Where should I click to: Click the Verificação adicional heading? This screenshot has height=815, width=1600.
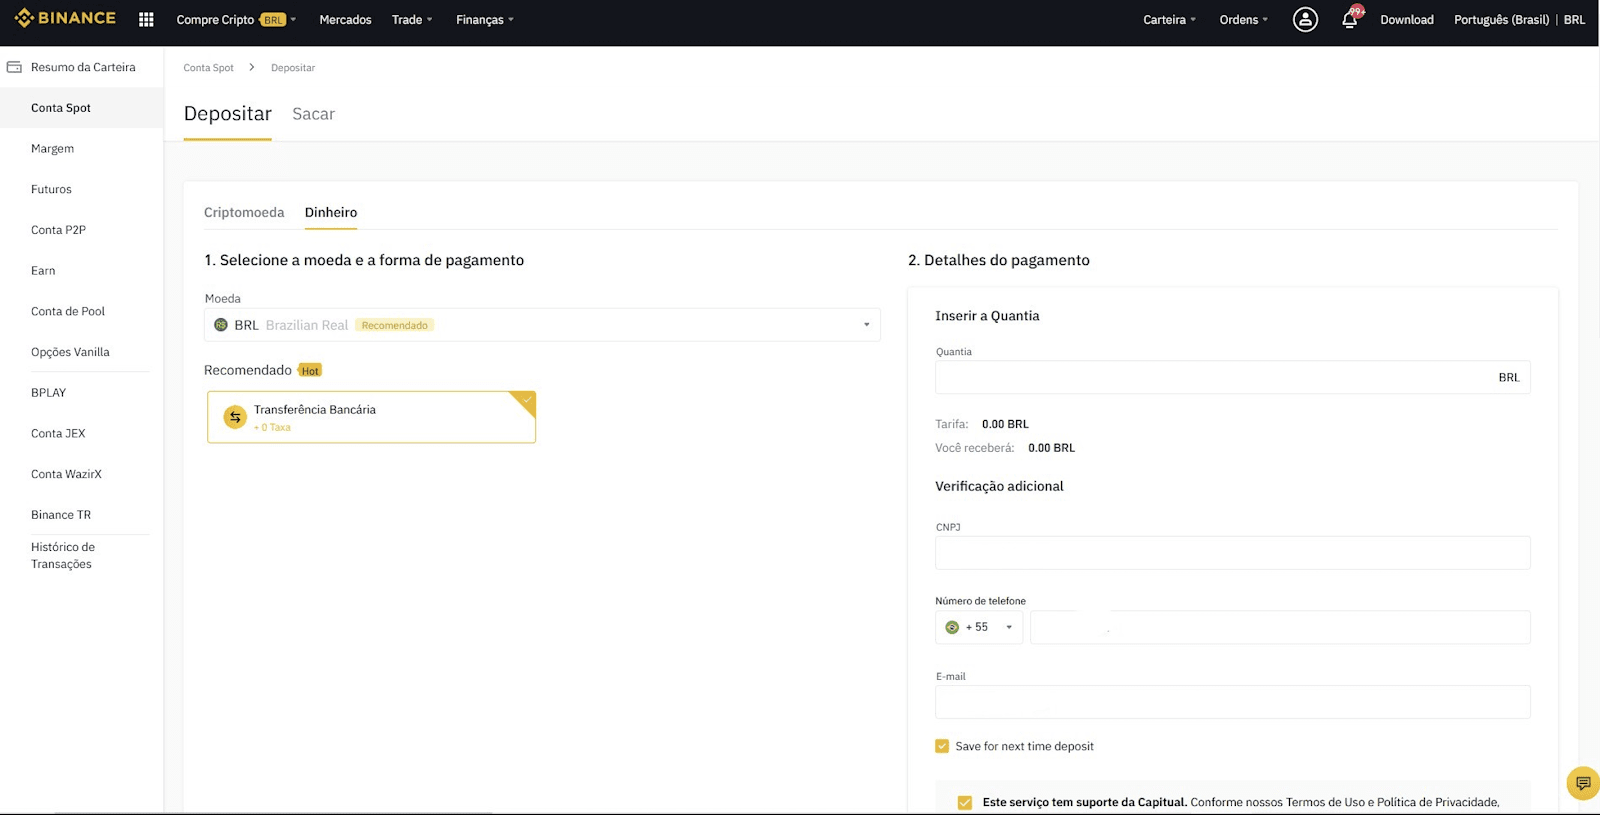999,486
